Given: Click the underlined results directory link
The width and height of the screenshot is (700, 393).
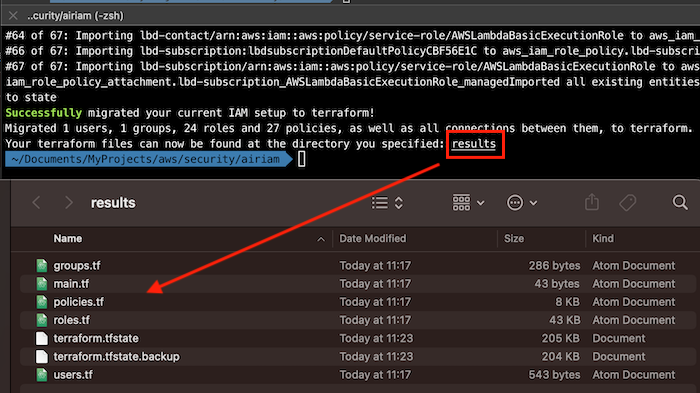Looking at the screenshot, I should [474, 144].
